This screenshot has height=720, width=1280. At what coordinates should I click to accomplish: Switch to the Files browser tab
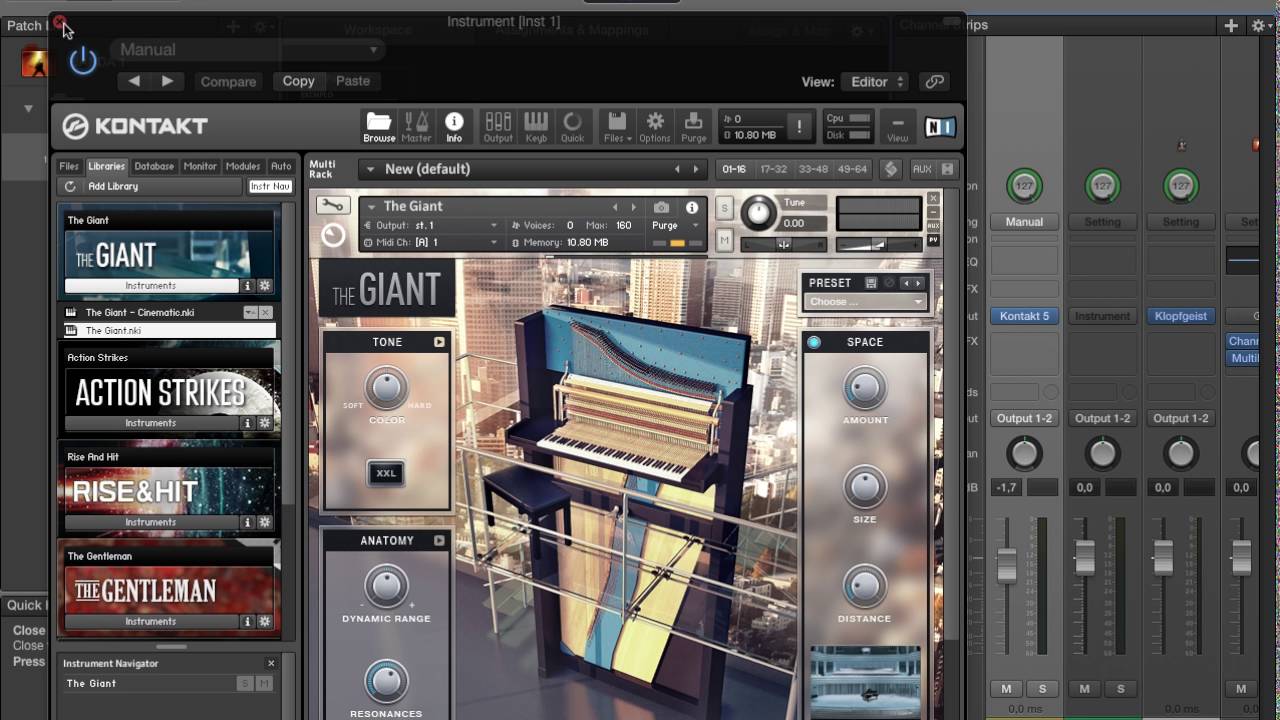69,166
